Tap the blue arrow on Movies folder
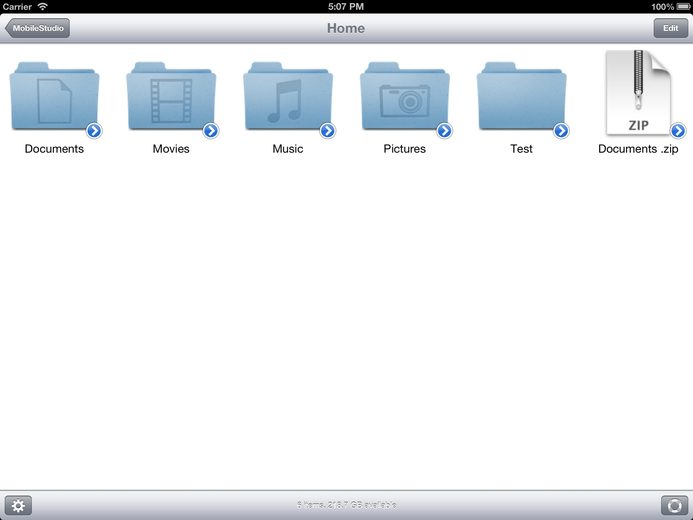Screen dimensions: 693x520 click(x=211, y=131)
